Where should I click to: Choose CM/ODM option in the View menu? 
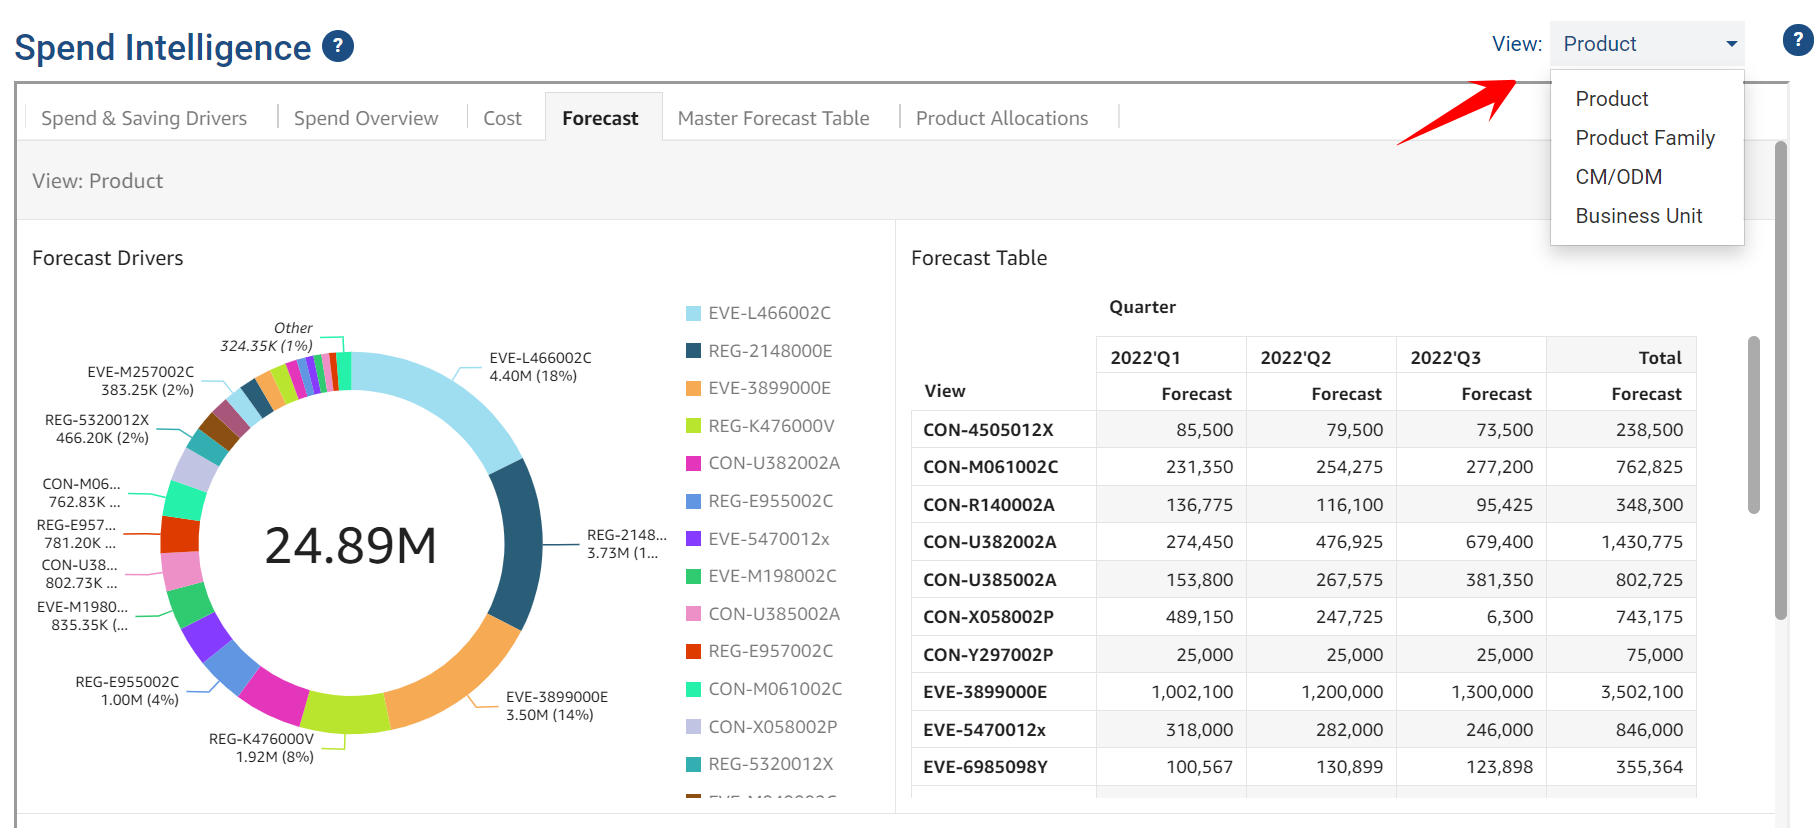(x=1618, y=177)
